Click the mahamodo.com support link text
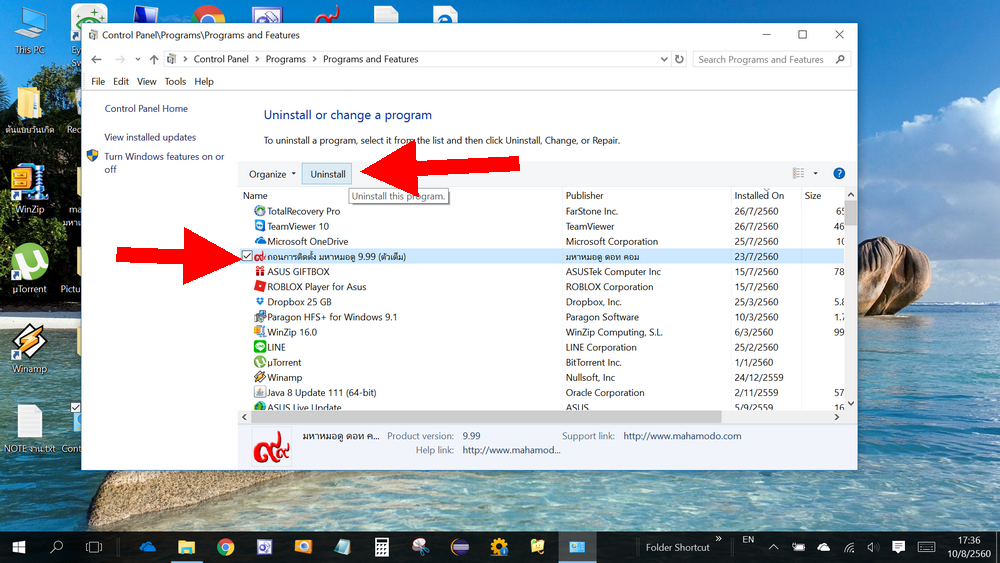 pos(682,436)
